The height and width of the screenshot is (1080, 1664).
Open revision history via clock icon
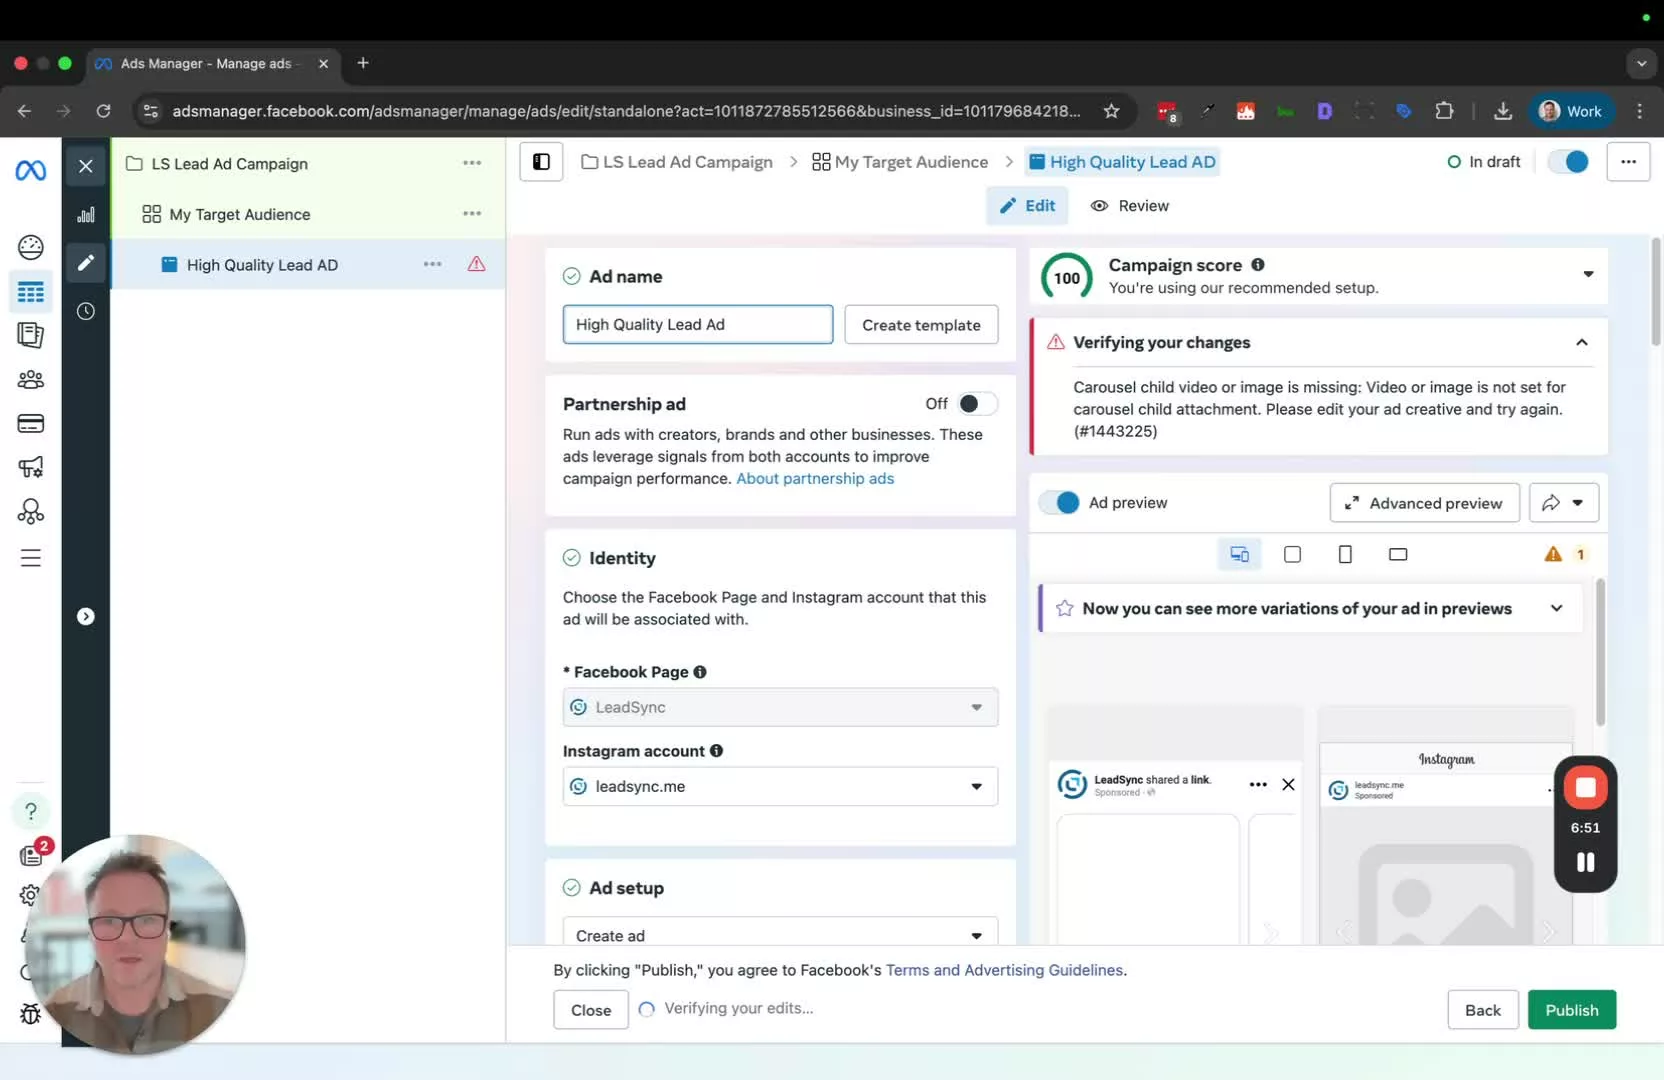[x=86, y=311]
